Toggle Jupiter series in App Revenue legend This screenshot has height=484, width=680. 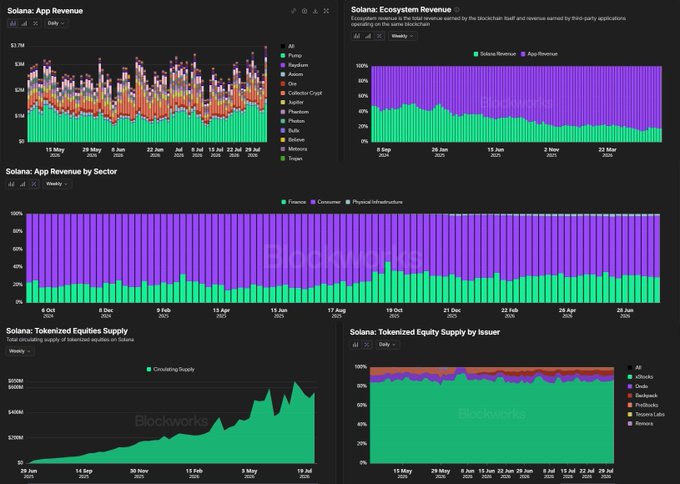[x=292, y=102]
